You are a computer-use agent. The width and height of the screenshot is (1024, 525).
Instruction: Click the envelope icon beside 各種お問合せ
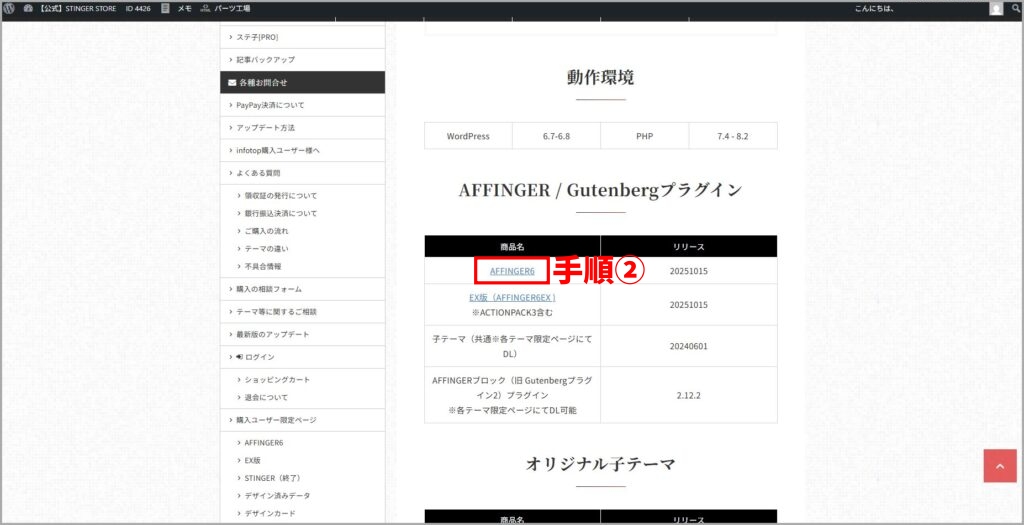coord(232,83)
